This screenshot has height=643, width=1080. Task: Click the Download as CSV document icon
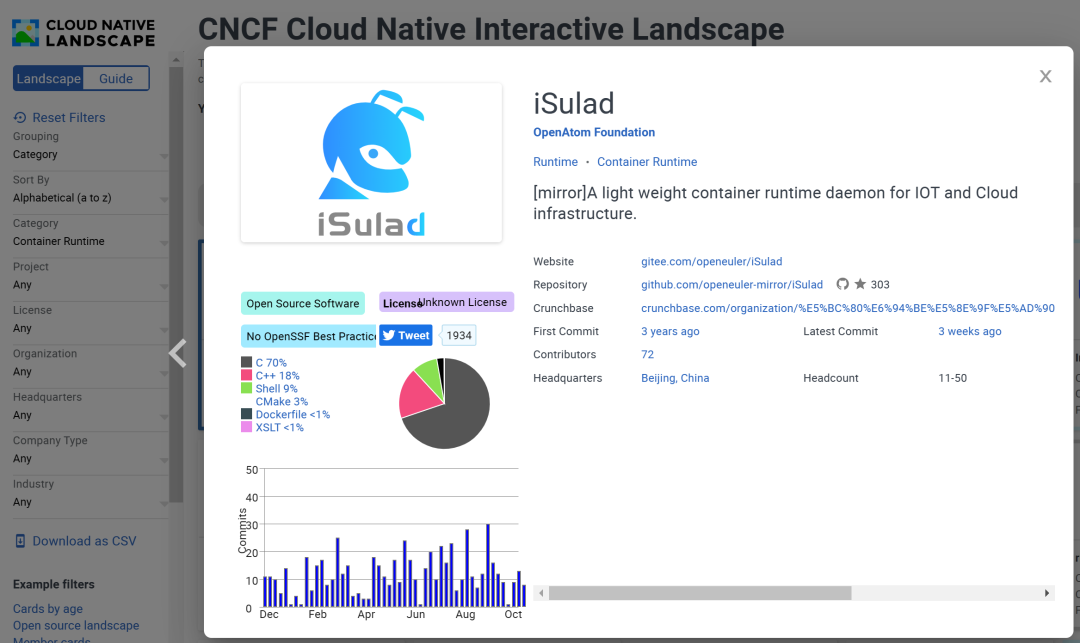click(20, 540)
